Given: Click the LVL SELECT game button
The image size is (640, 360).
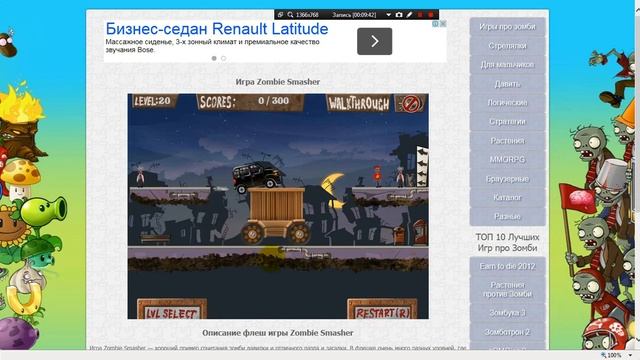Looking at the screenshot, I should pyautogui.click(x=172, y=309).
